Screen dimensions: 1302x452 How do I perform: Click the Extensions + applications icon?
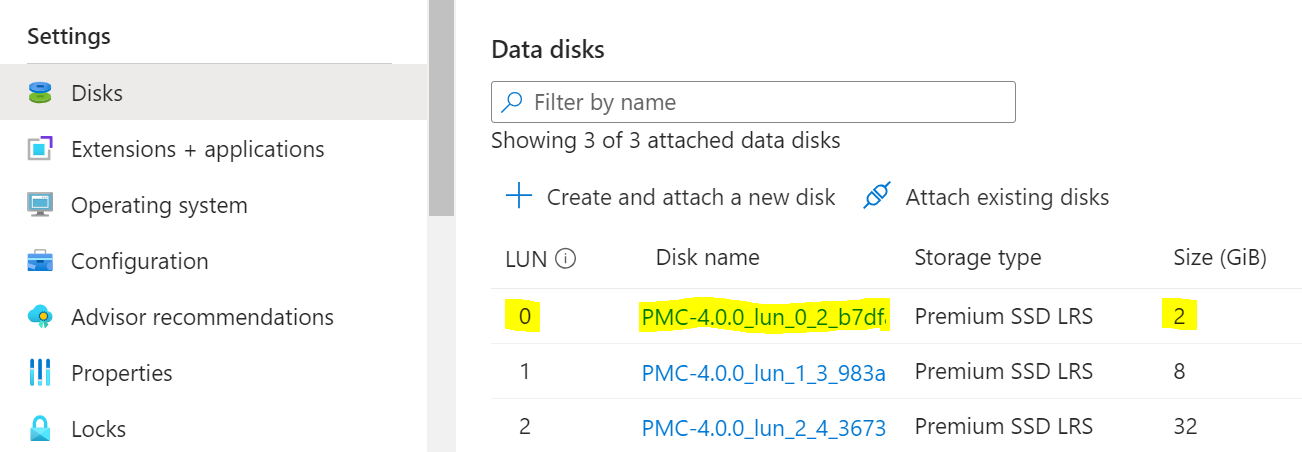(39, 149)
